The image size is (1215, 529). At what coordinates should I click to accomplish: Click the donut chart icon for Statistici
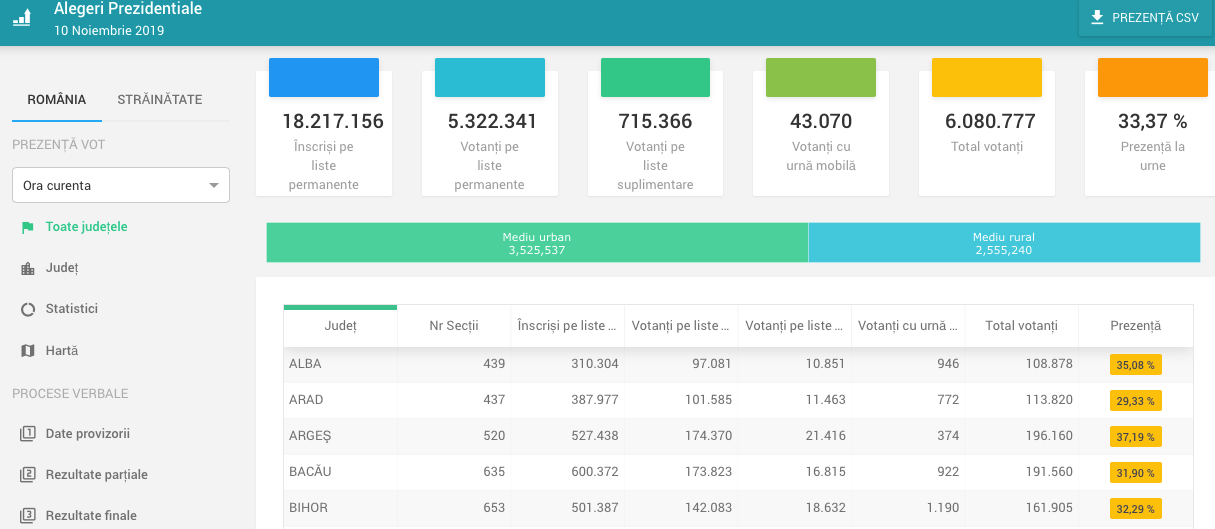[28, 310]
